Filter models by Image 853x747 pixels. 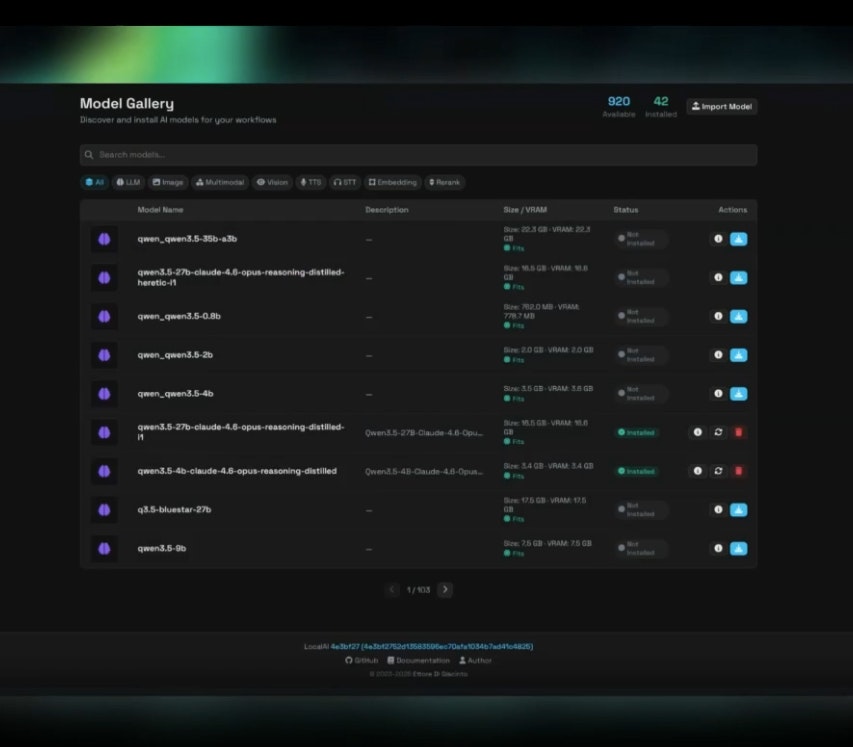[x=168, y=182]
